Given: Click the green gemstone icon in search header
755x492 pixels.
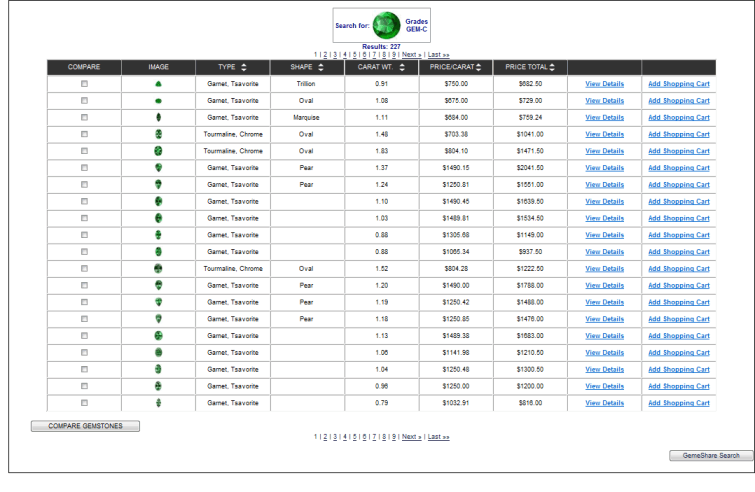Looking at the screenshot, I should click(386, 25).
